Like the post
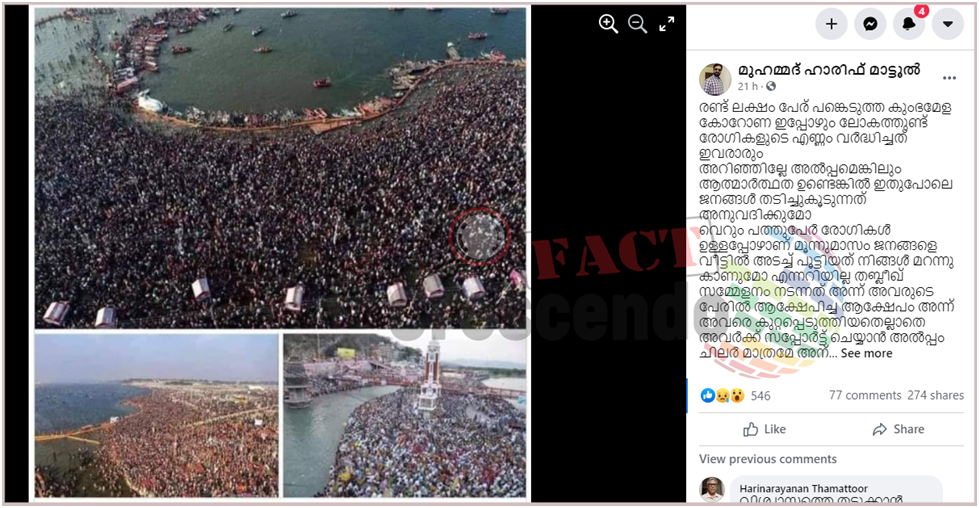This screenshot has height=508, width=979. (x=765, y=429)
